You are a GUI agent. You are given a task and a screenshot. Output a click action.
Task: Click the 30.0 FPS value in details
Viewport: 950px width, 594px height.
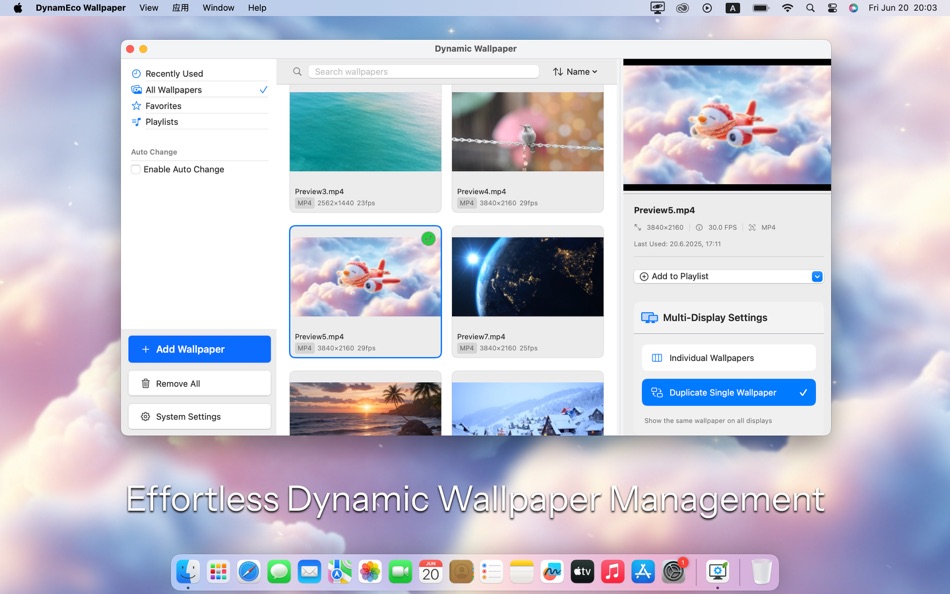click(x=722, y=227)
